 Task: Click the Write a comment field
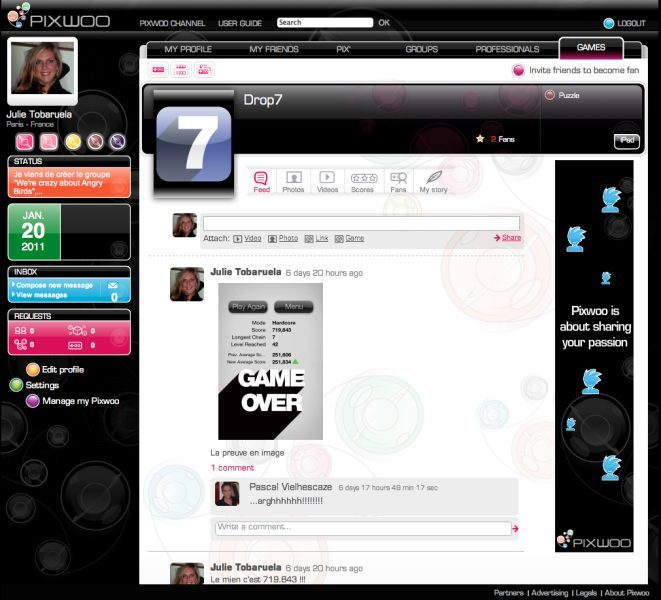coord(363,528)
